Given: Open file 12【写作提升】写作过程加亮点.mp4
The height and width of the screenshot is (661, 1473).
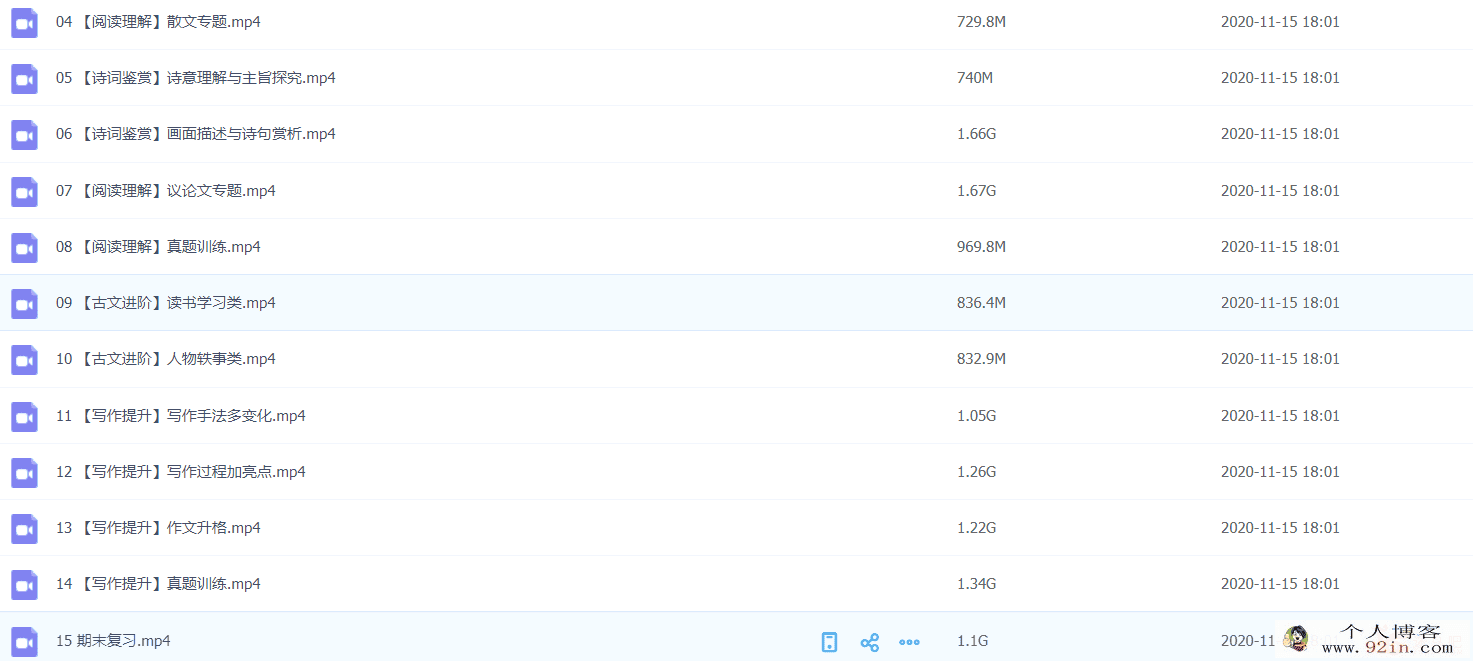Looking at the screenshot, I should point(181,471).
